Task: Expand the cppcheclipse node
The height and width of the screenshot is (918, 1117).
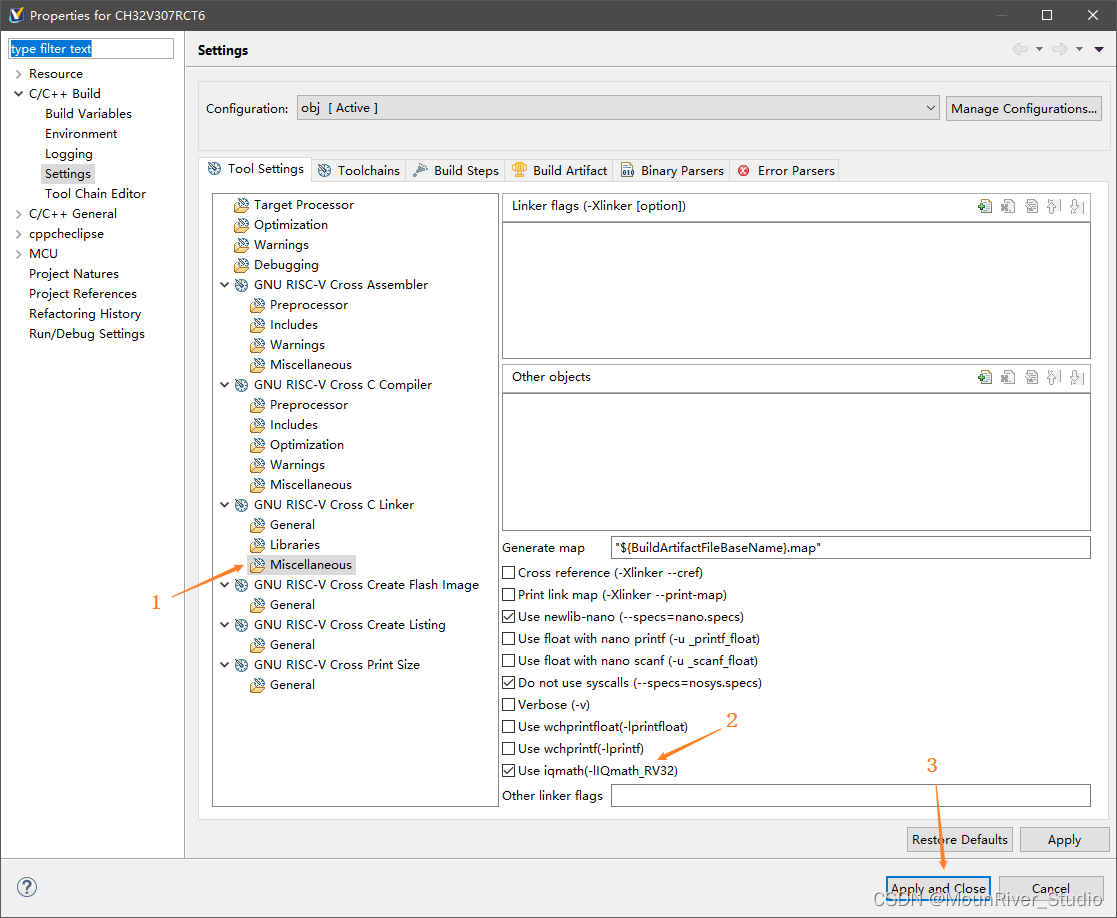Action: [19, 234]
